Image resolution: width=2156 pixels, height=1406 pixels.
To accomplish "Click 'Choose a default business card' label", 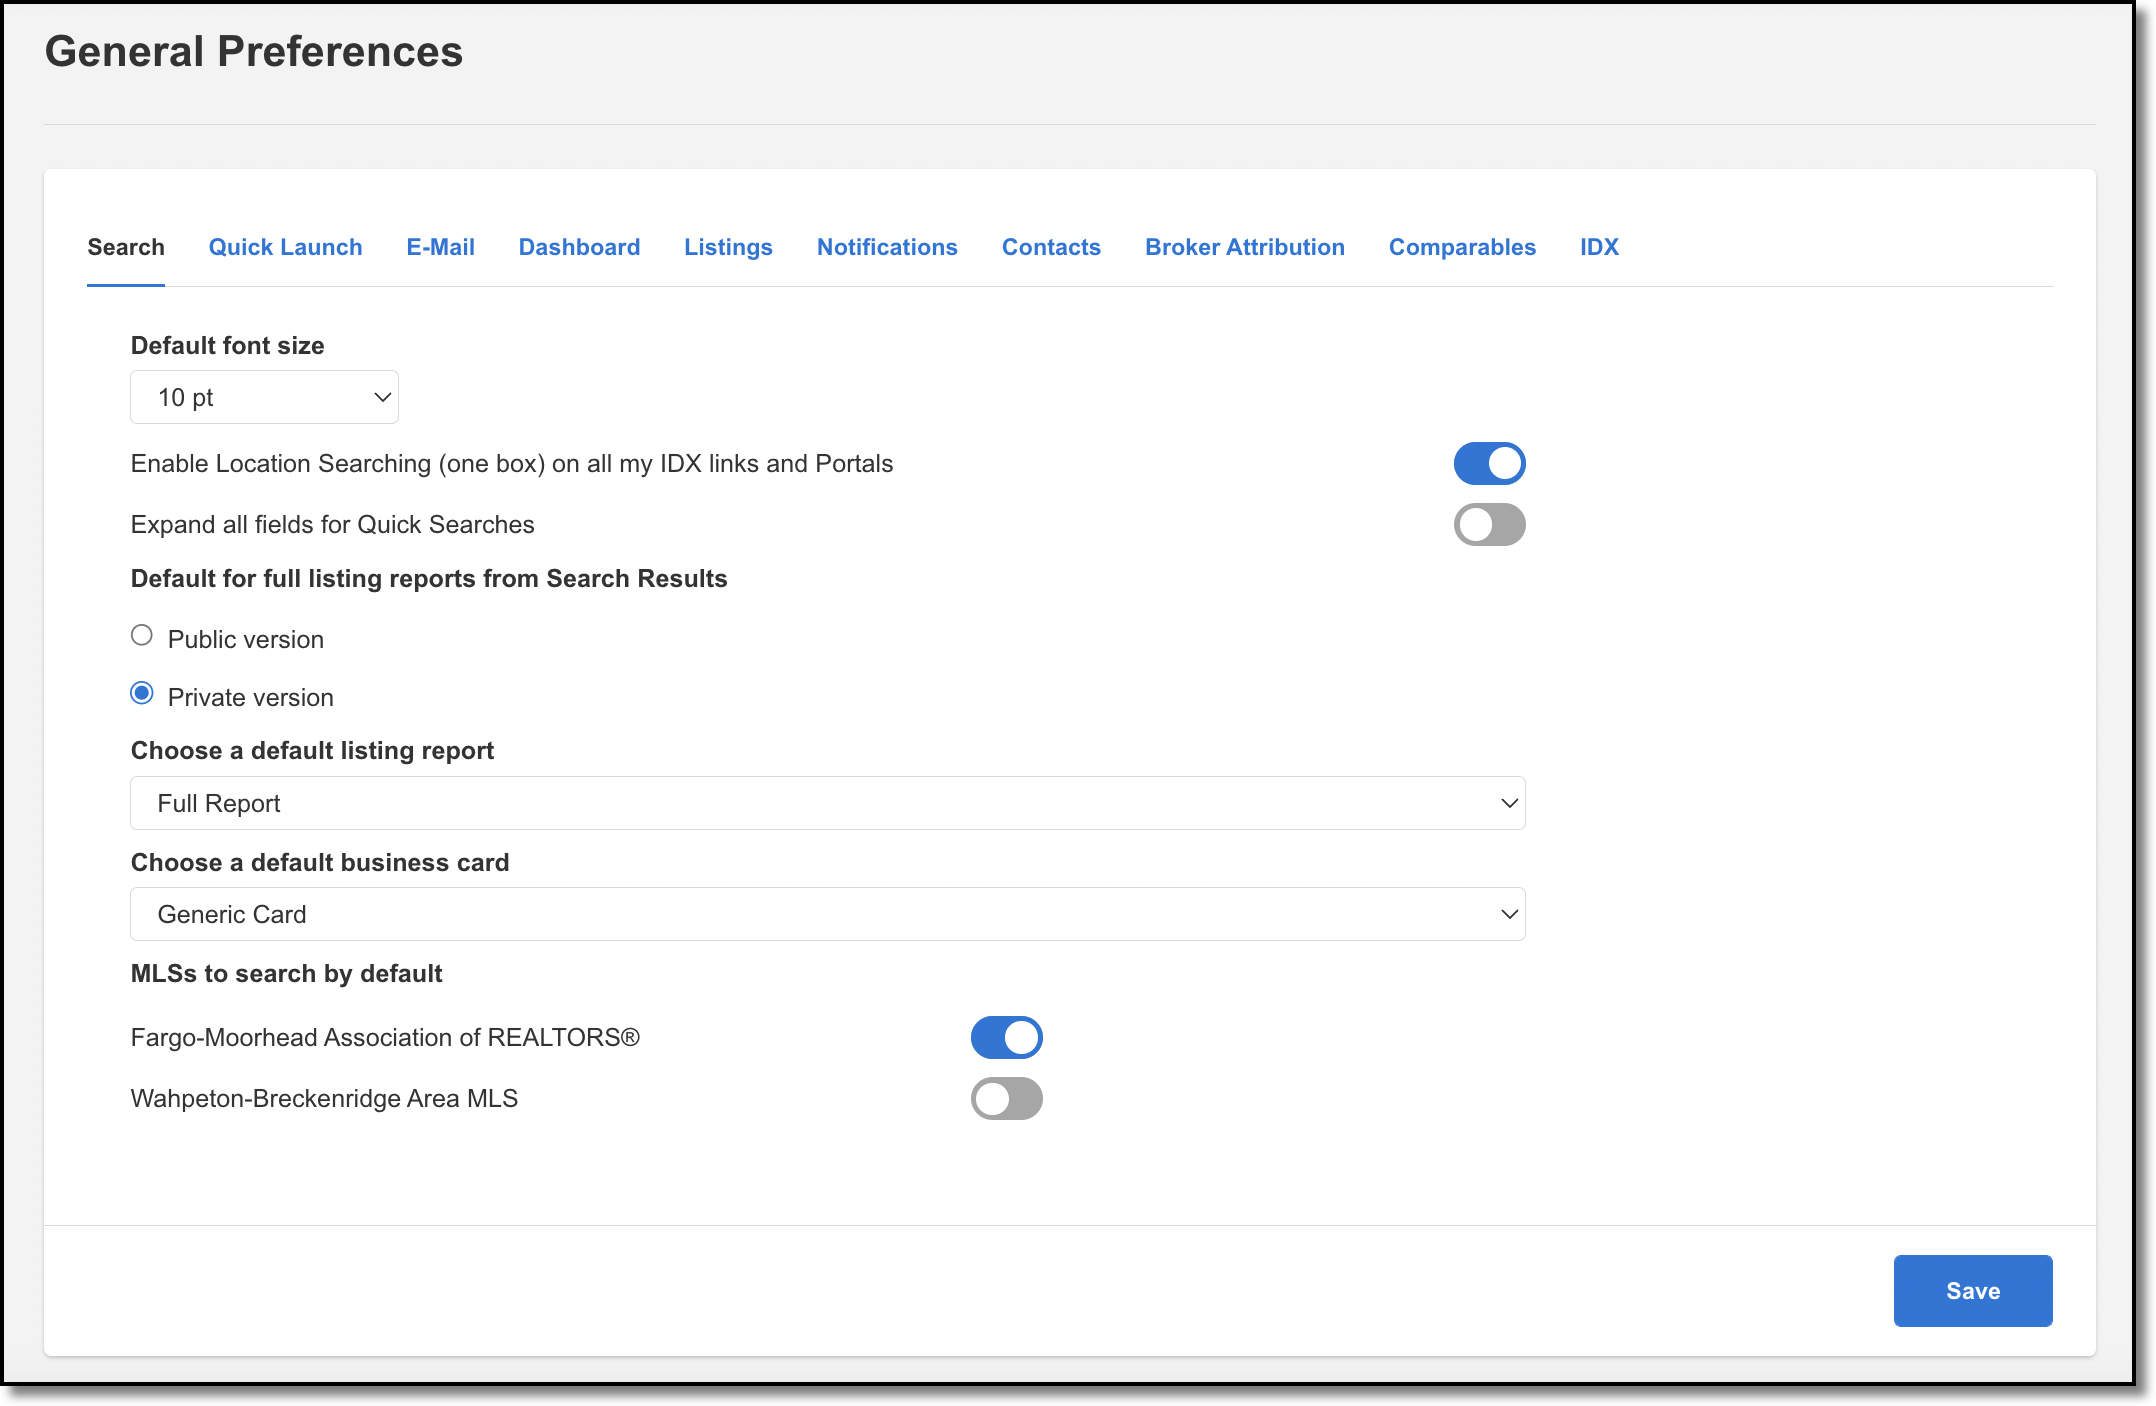I will 320,863.
